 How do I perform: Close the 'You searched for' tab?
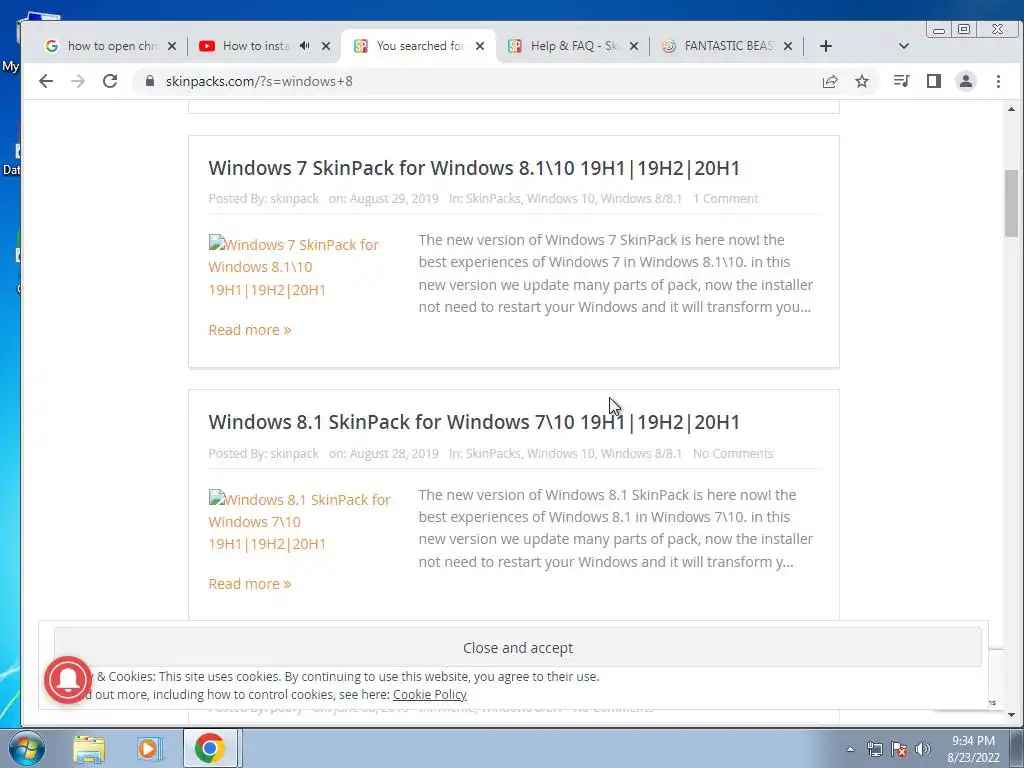pyautogui.click(x=480, y=46)
